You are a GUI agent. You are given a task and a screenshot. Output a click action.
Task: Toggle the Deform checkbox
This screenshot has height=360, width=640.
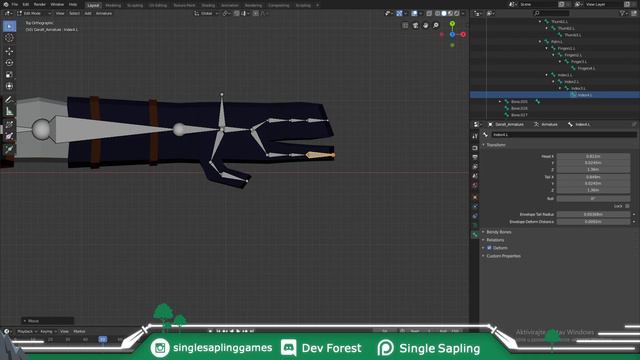tap(489, 248)
